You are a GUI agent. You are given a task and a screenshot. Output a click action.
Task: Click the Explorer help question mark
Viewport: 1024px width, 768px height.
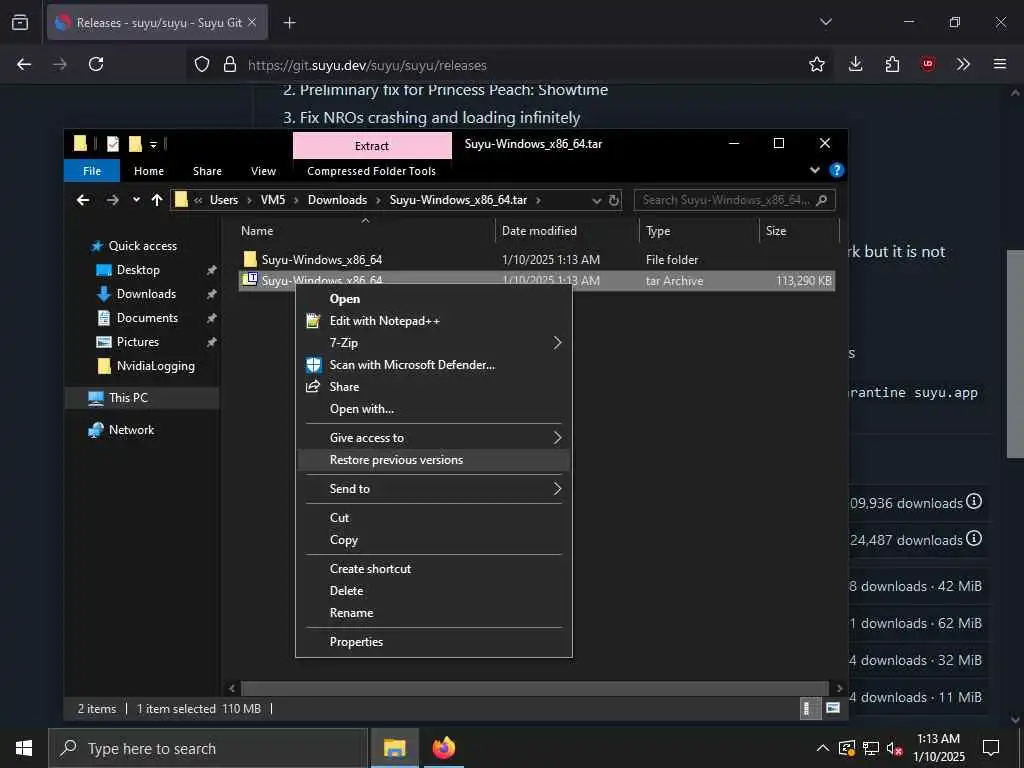[x=836, y=170]
